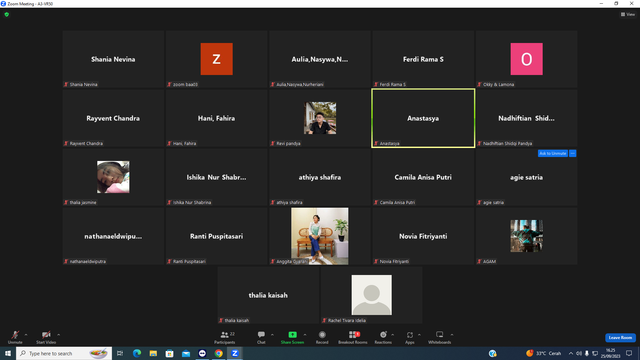The image size is (640, 360).
Task: Click the taskbar clock showing 16.25
Action: click(611, 353)
